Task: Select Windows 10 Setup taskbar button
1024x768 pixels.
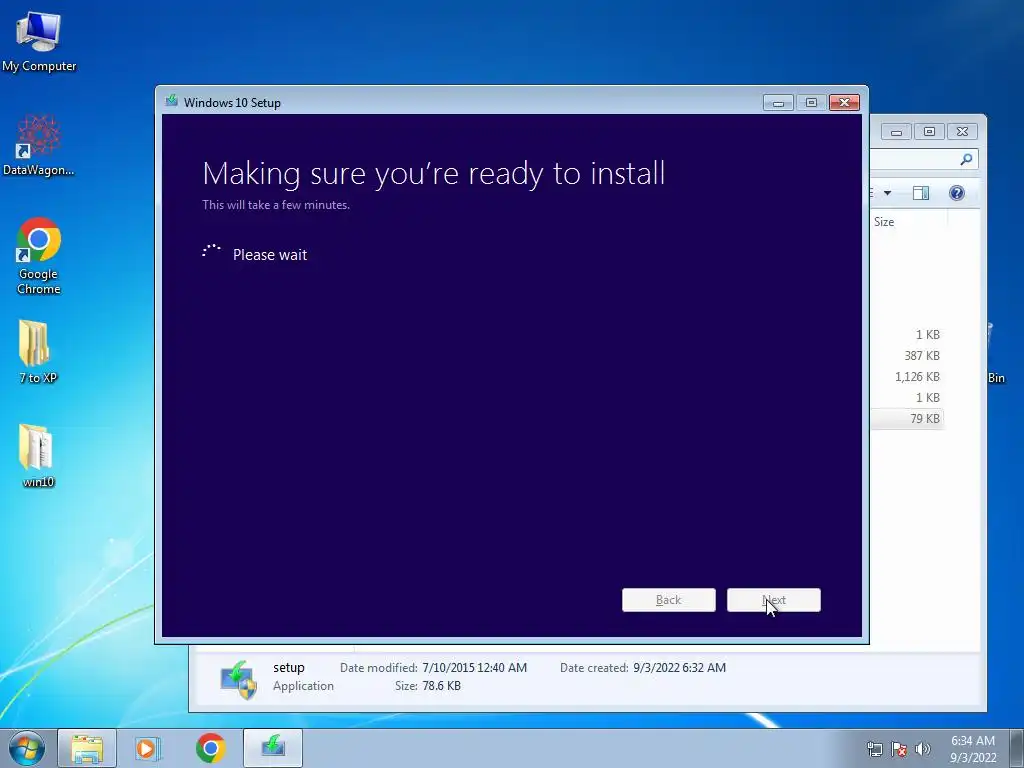Action: pyautogui.click(x=273, y=748)
